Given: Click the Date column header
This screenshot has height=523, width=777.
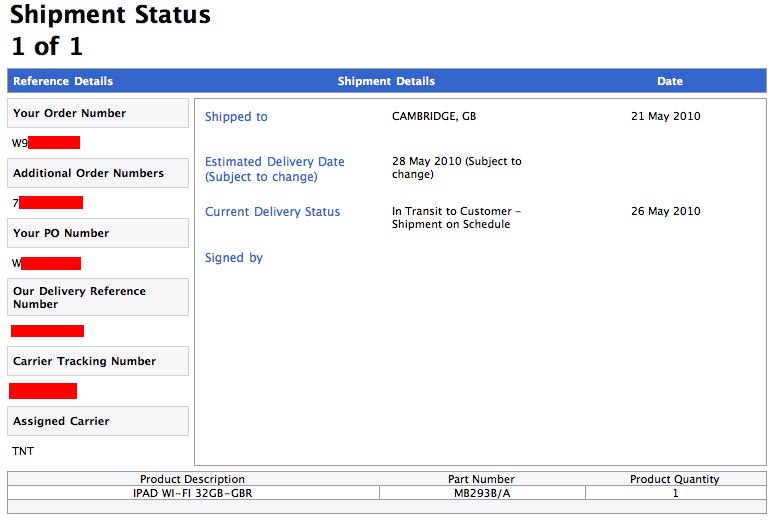Looking at the screenshot, I should click(670, 81).
